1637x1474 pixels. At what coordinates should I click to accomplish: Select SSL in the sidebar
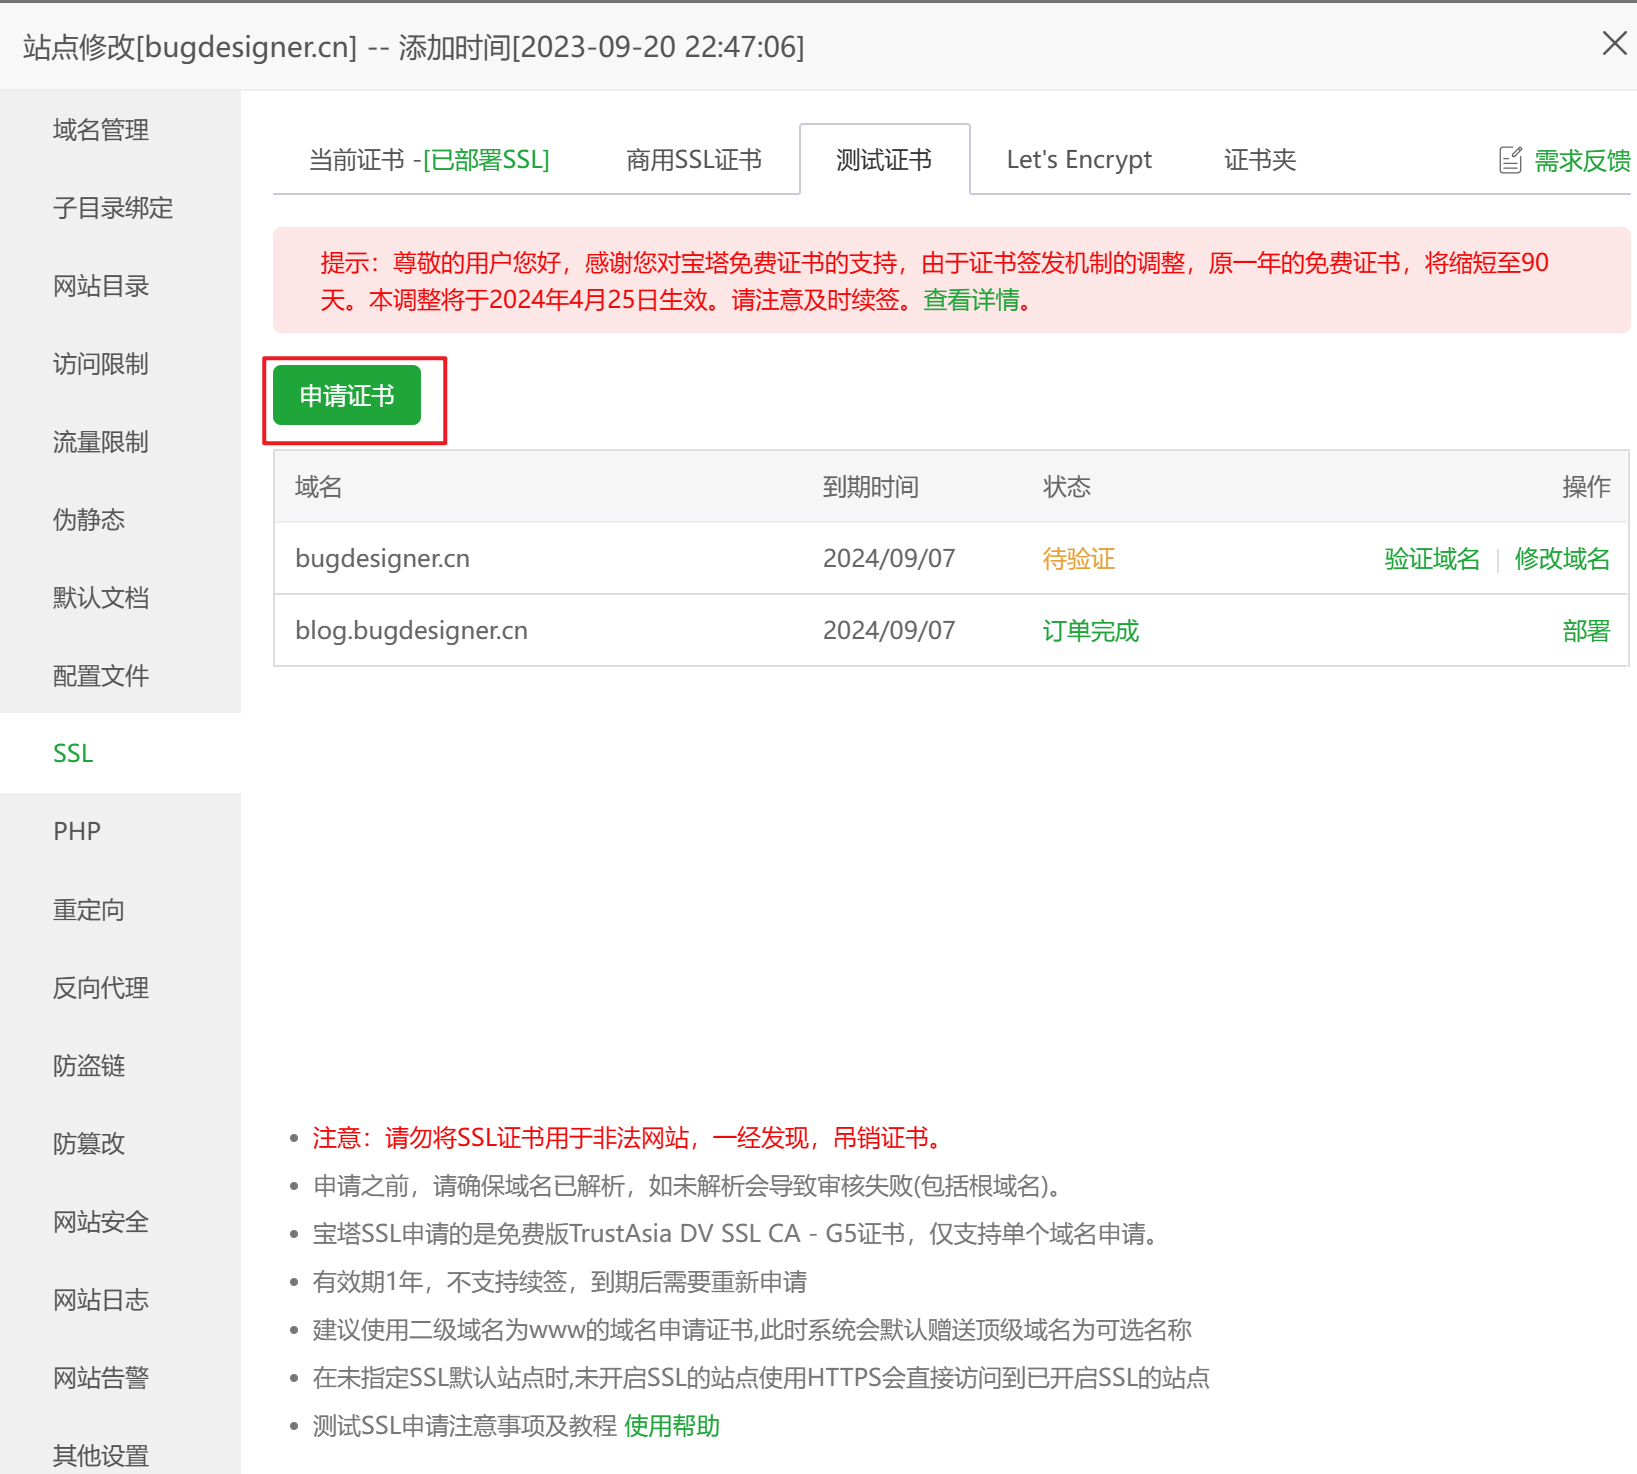(120, 753)
